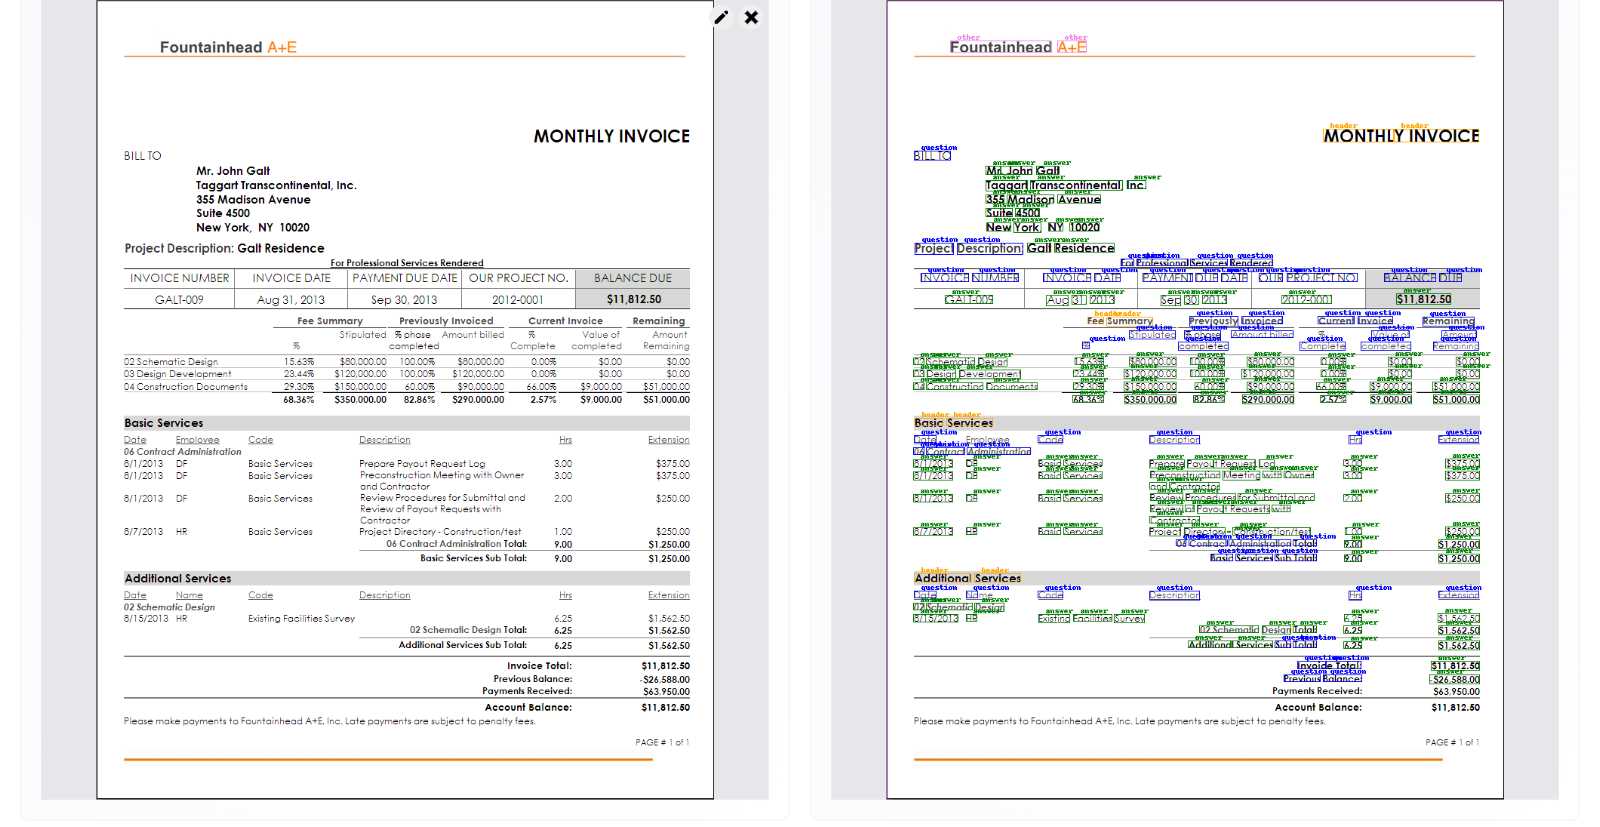Click 'Additional Services Sub Total:' in left invoice
This screenshot has width=1600, height=827.
pyautogui.click(x=462, y=645)
